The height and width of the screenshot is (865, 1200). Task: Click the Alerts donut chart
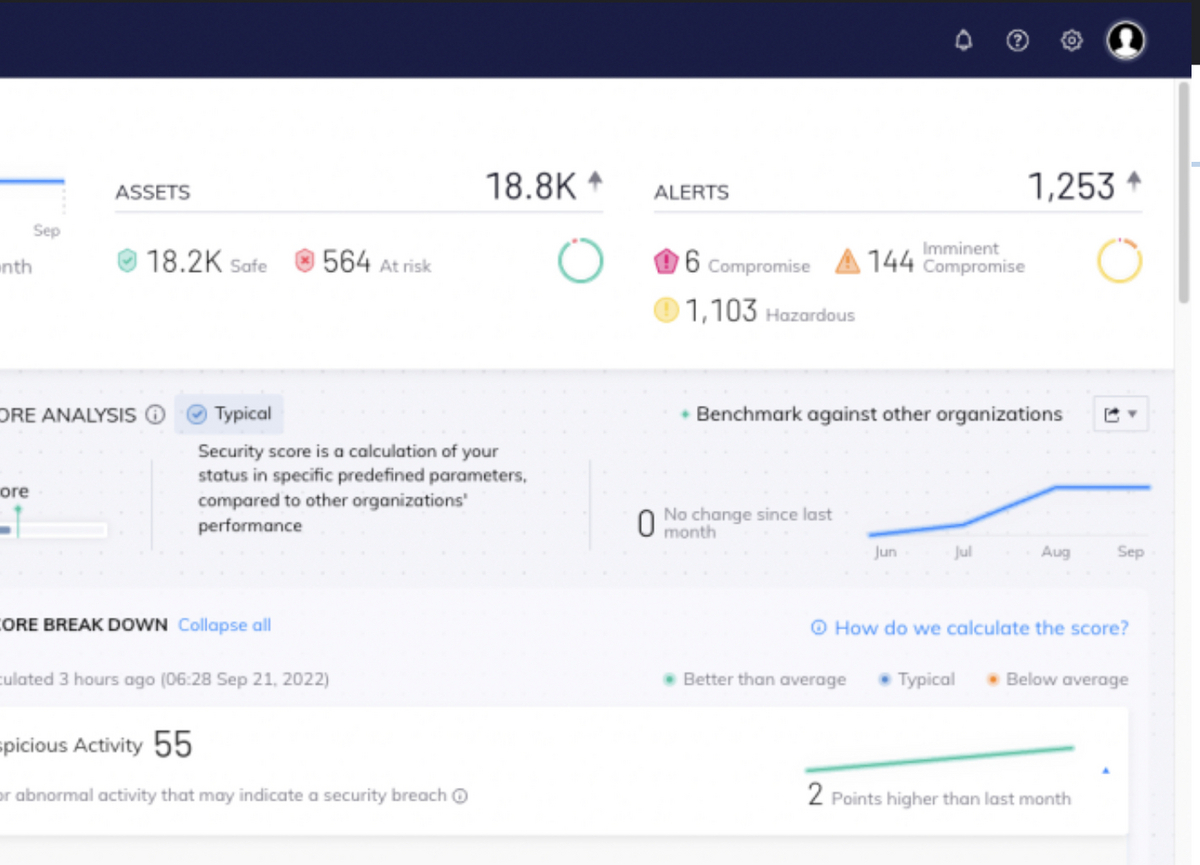pos(1120,261)
